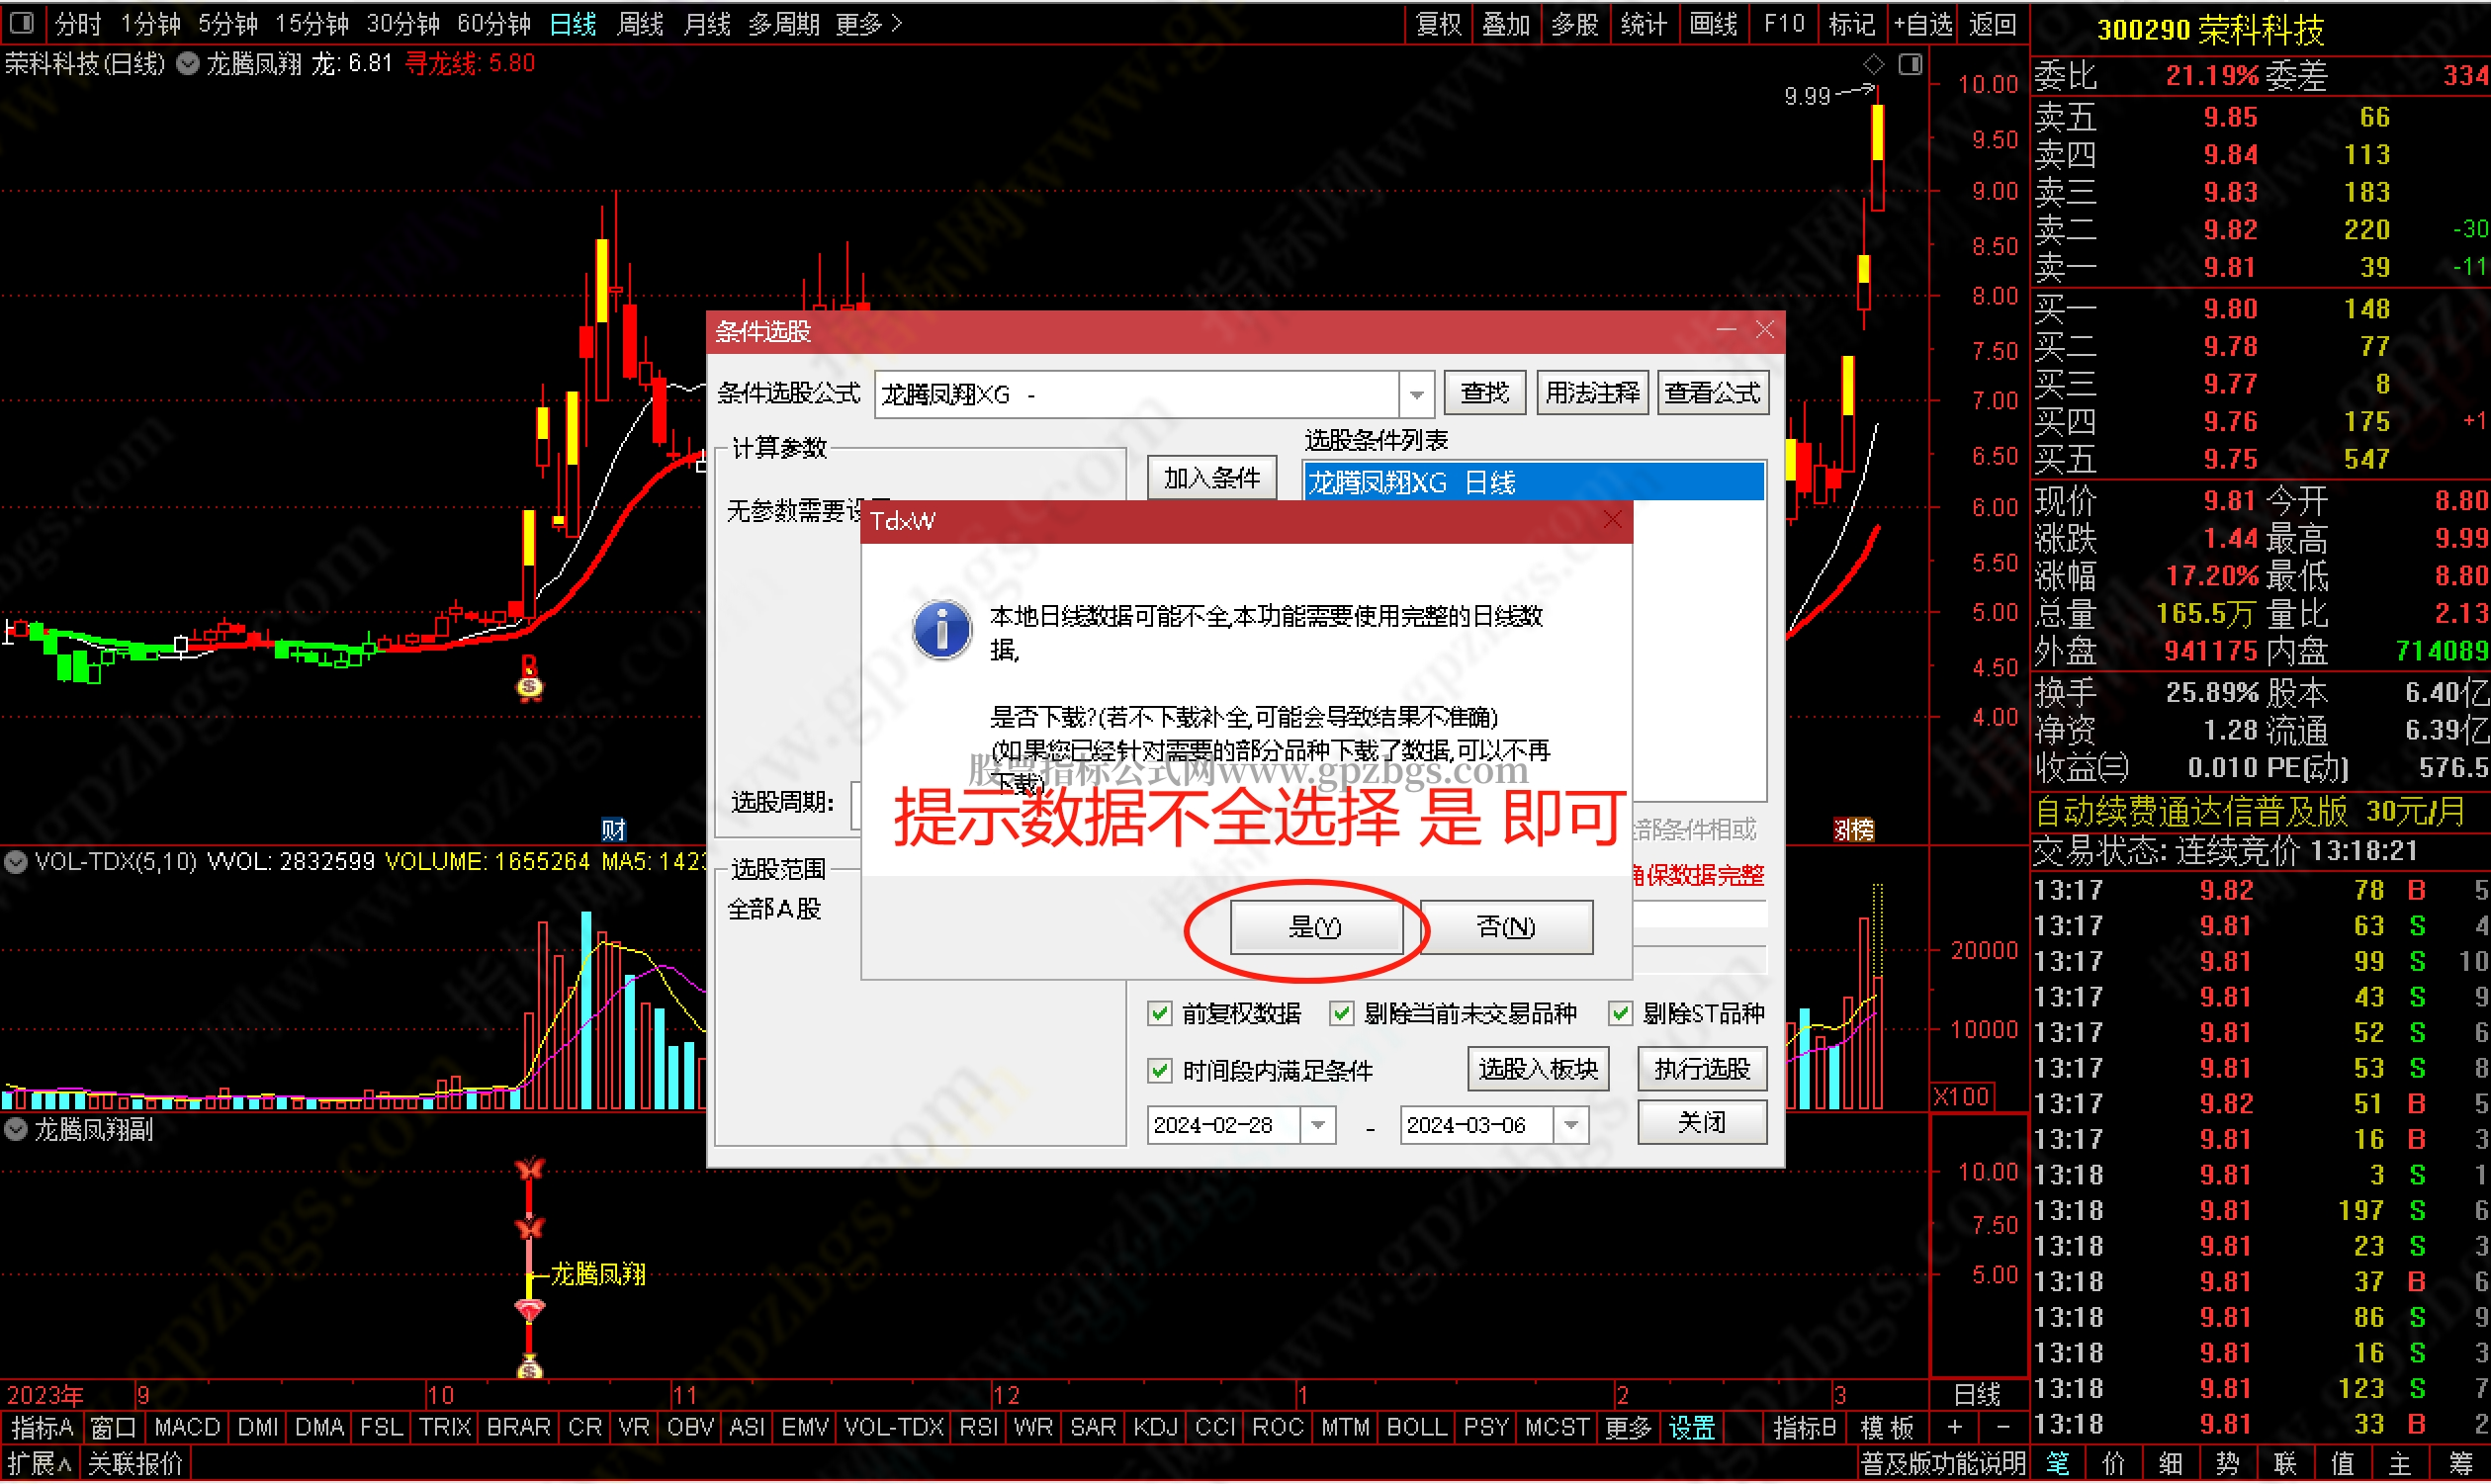Viewport: 2491px width, 1484px height.
Task: Click the X100 volume scale label
Action: click(1961, 1097)
